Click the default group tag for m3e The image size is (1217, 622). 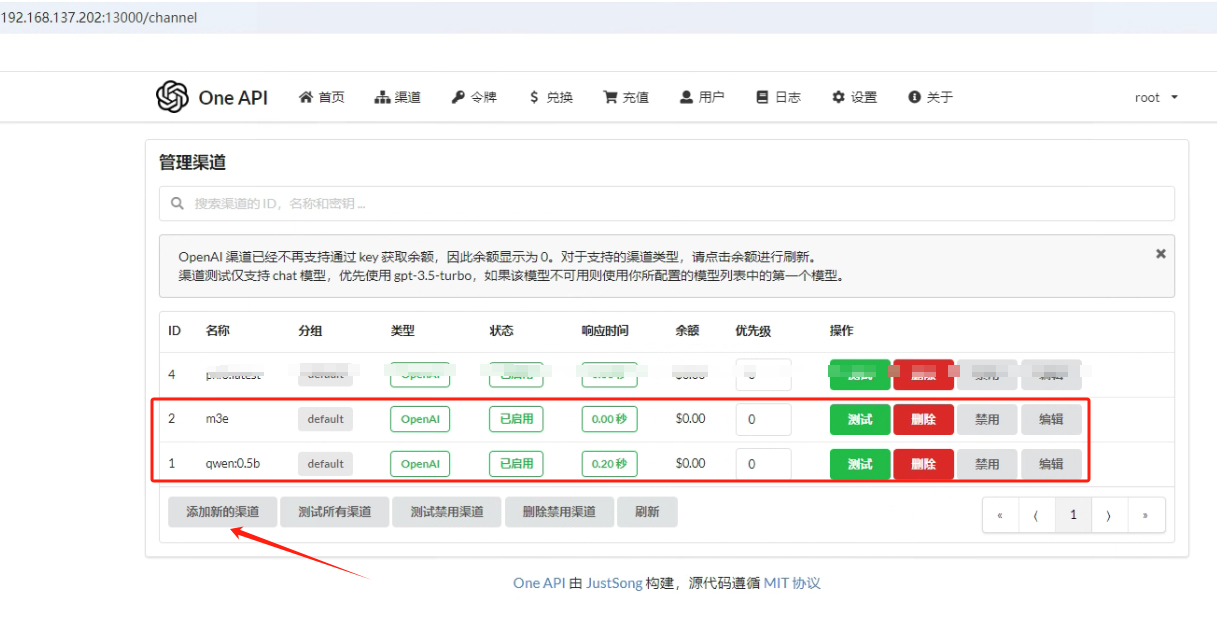(326, 419)
